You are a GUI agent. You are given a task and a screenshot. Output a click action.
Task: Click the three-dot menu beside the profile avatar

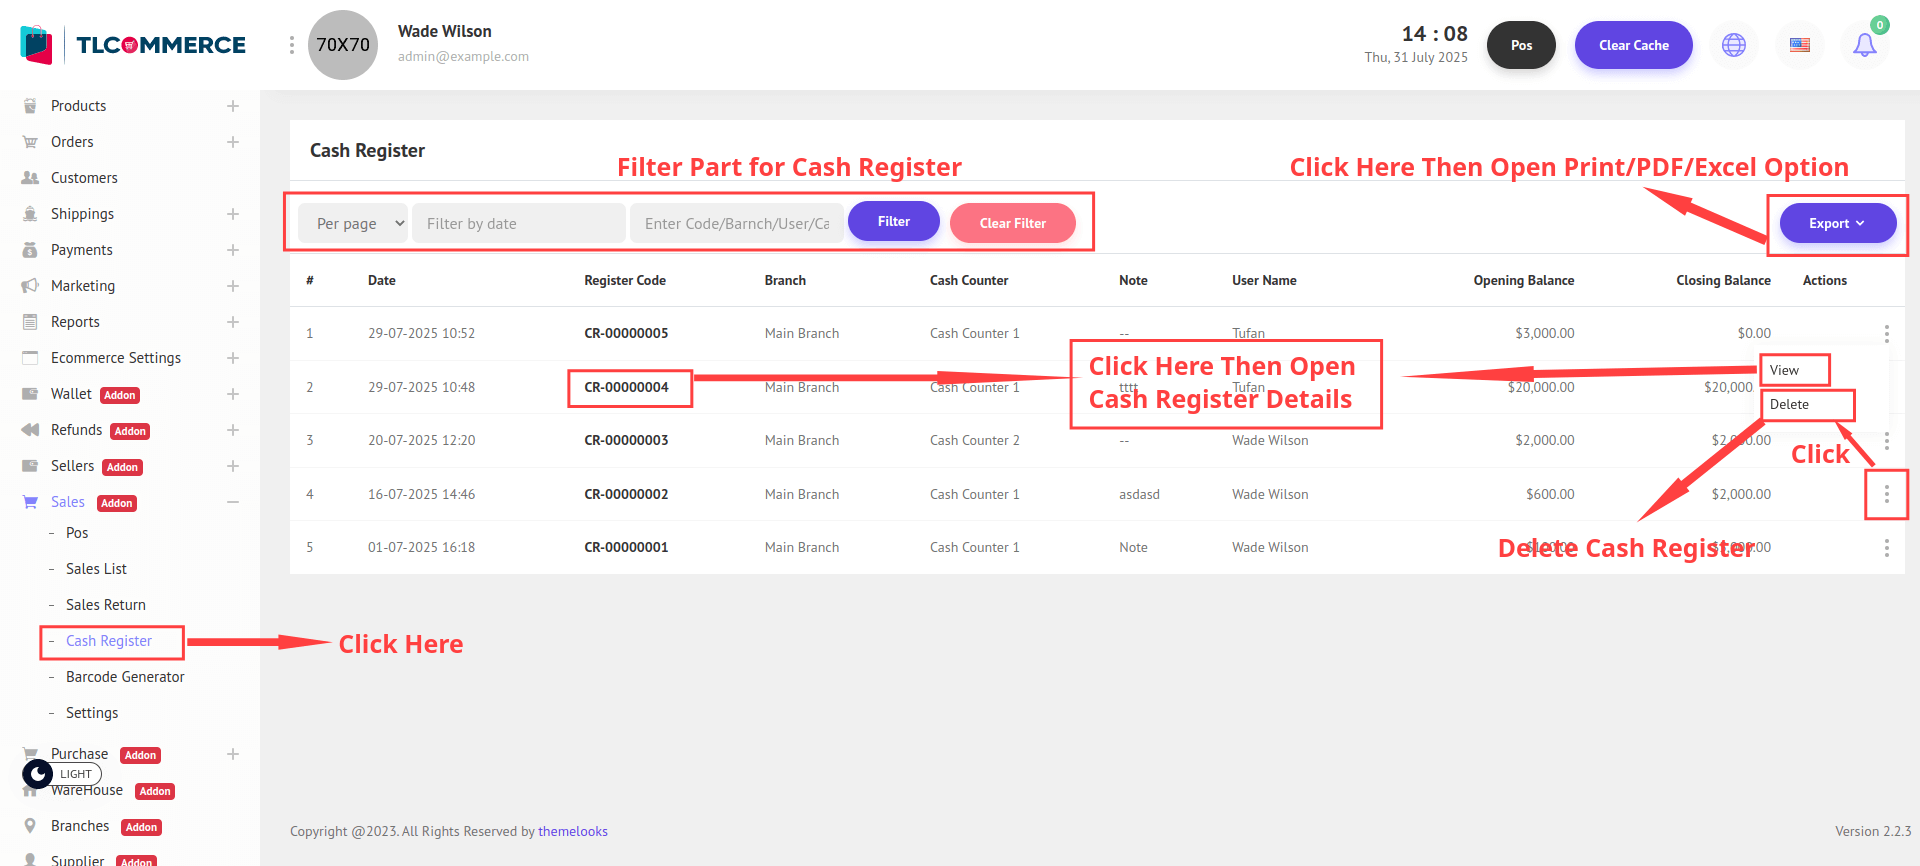coord(291,45)
